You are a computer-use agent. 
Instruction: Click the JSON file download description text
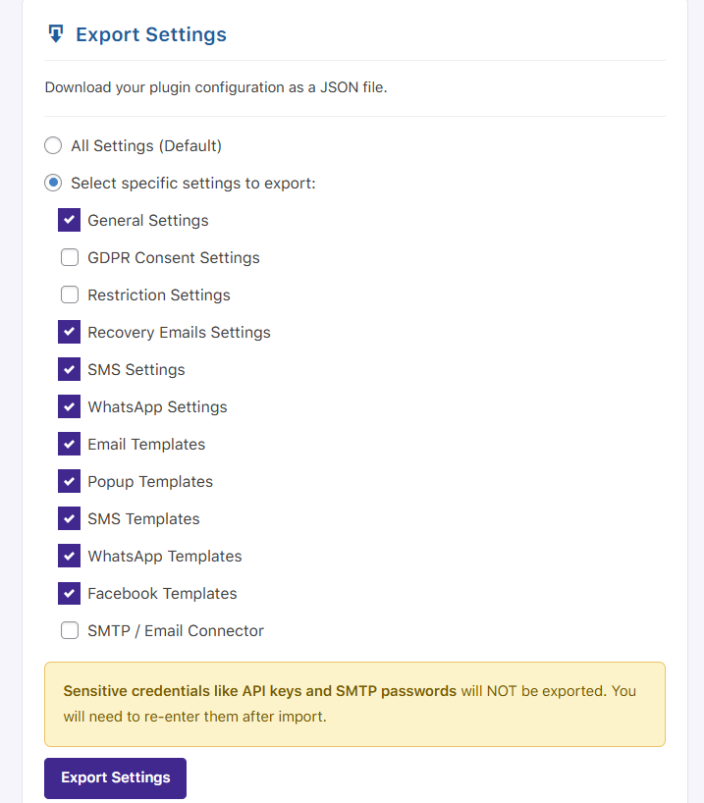click(215, 88)
